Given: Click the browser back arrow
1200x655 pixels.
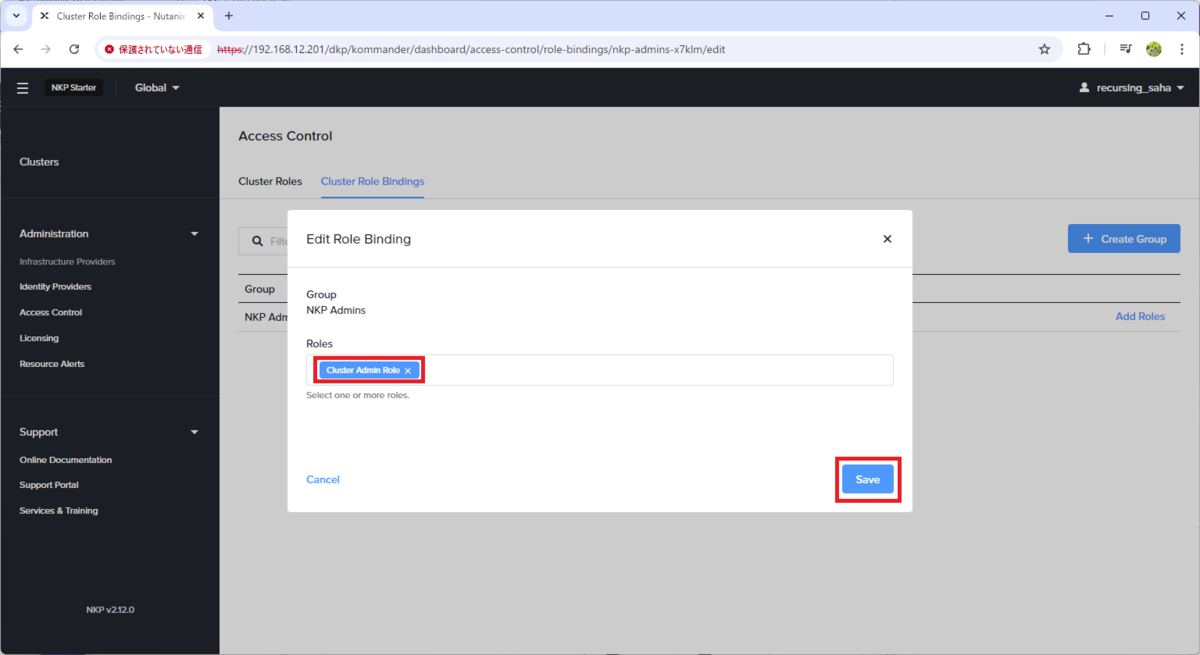Looking at the screenshot, I should click(18, 49).
